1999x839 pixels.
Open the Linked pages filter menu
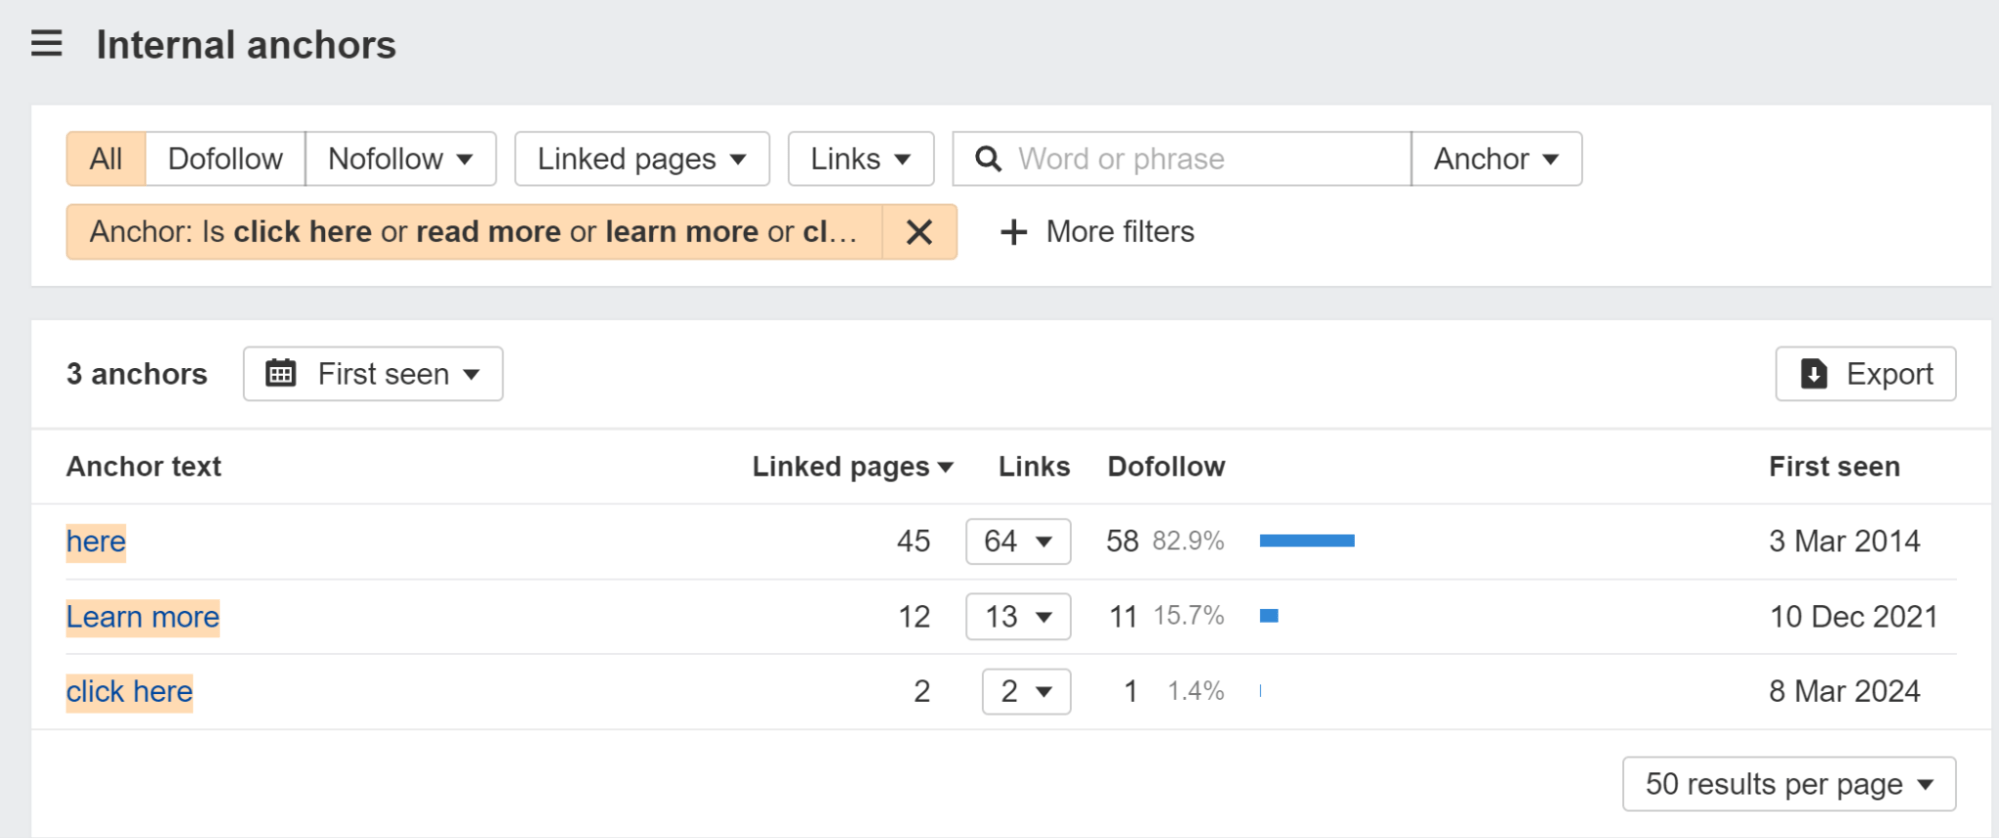click(641, 158)
